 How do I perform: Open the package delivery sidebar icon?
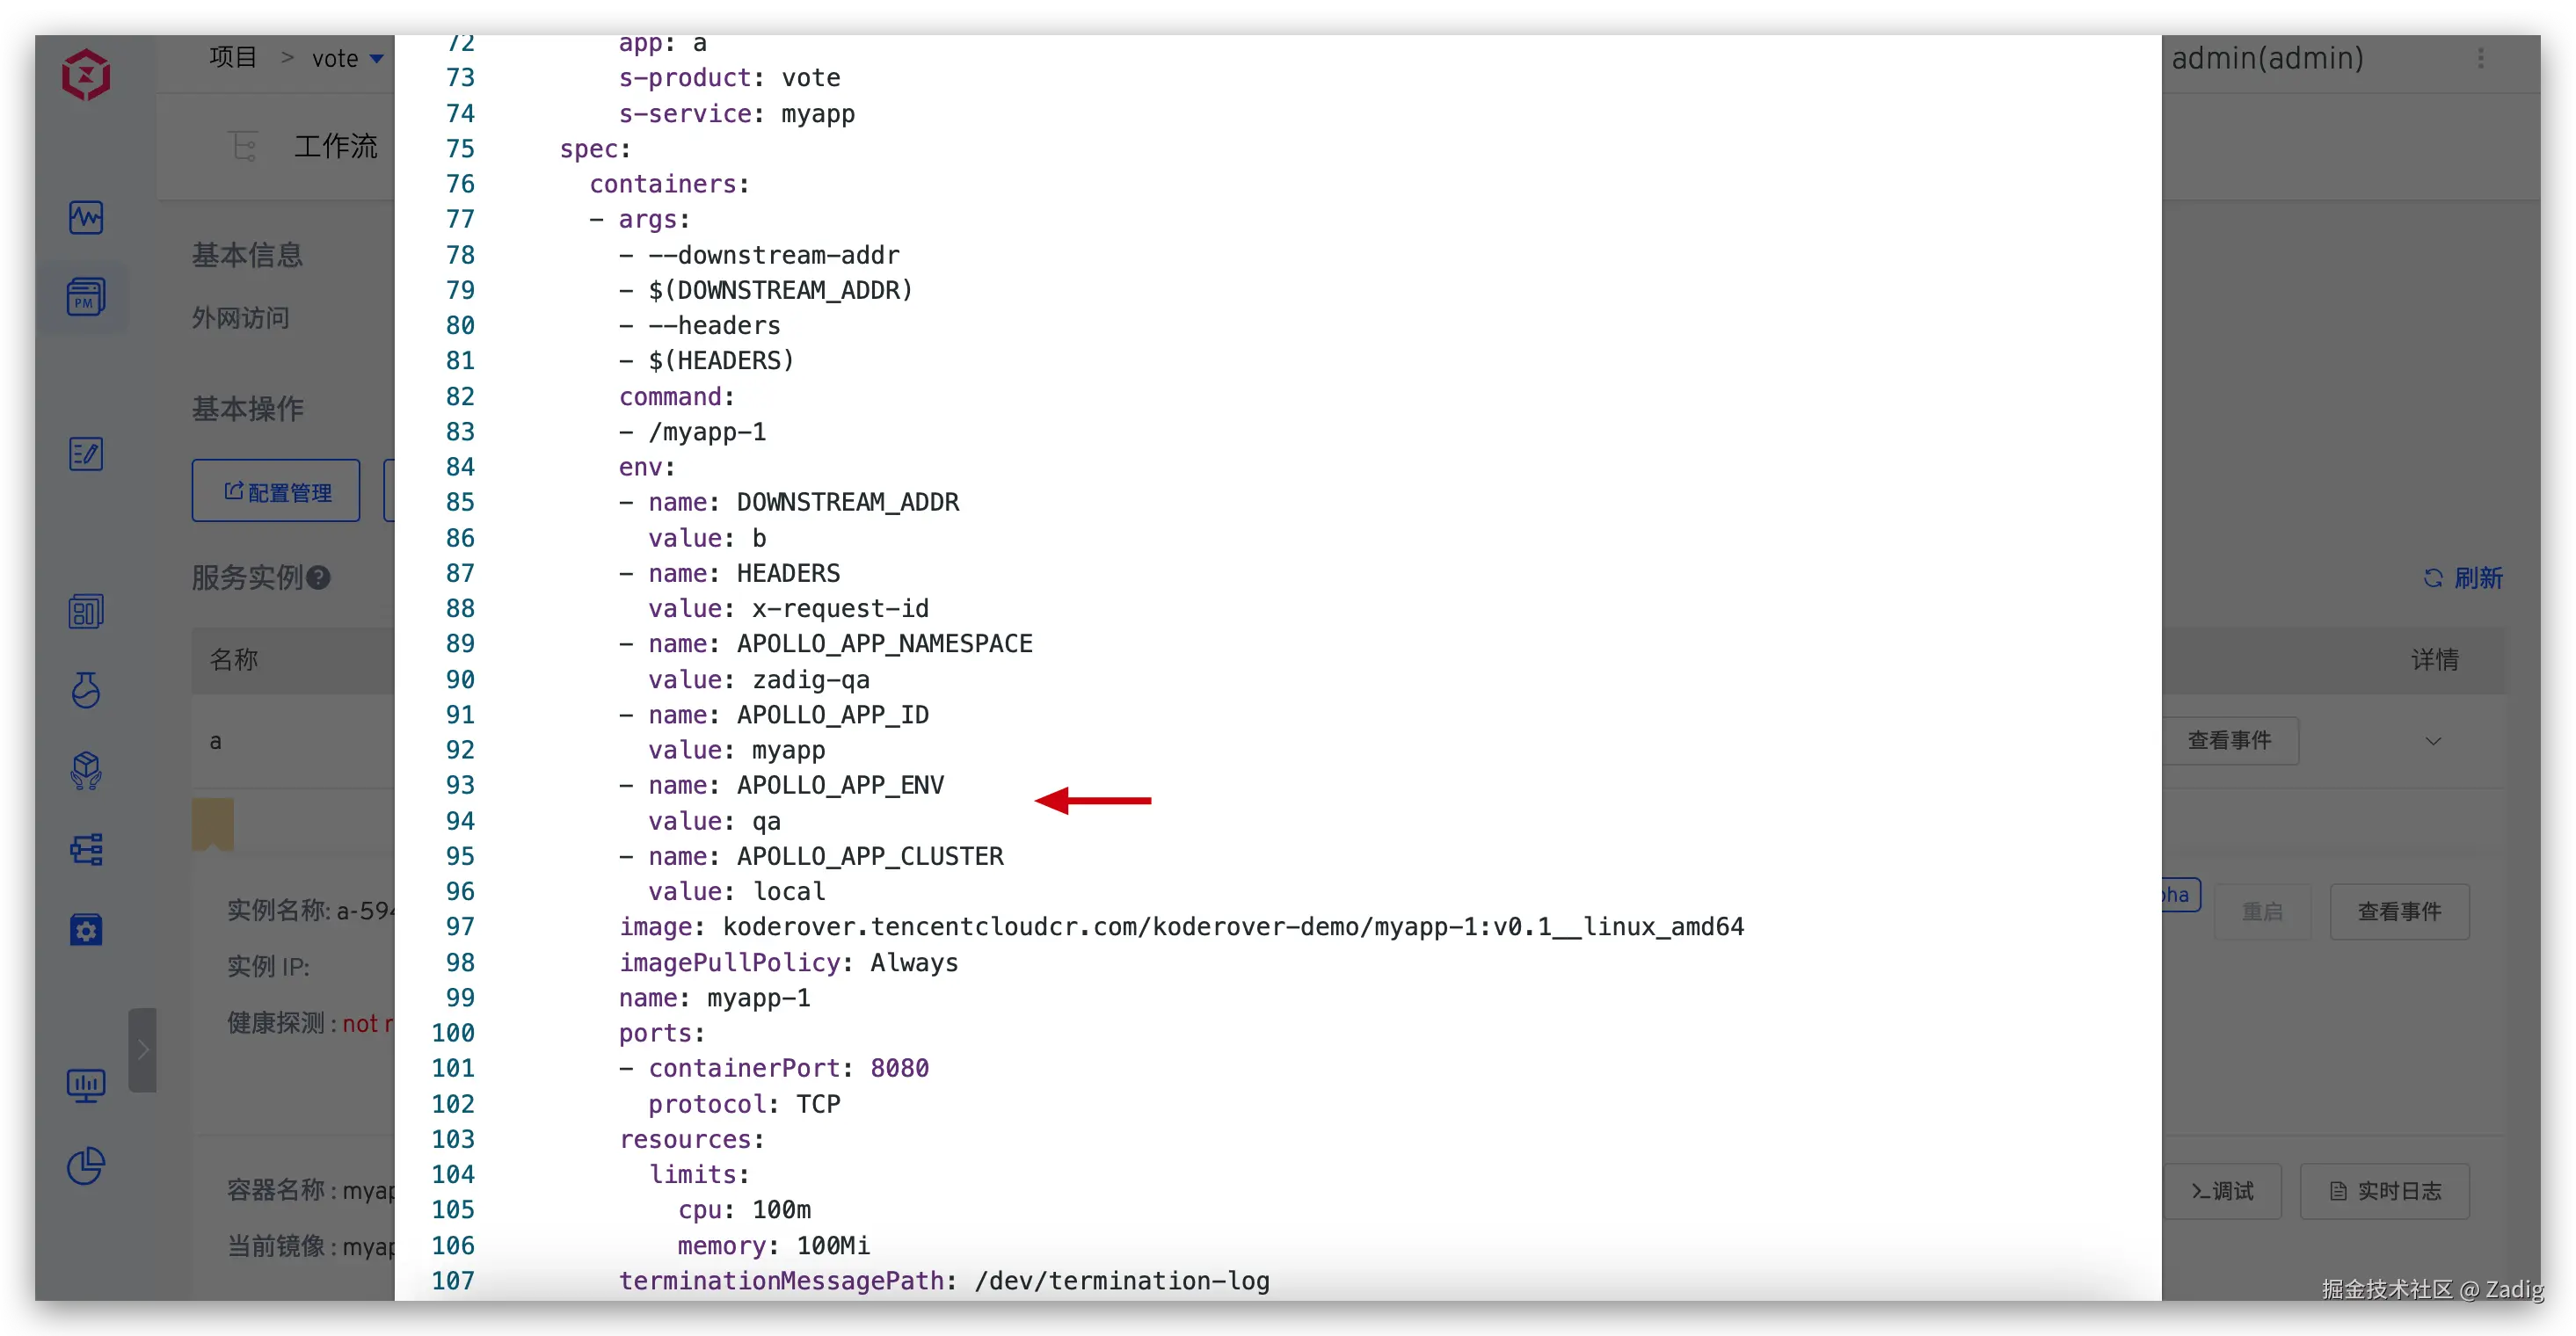(86, 770)
